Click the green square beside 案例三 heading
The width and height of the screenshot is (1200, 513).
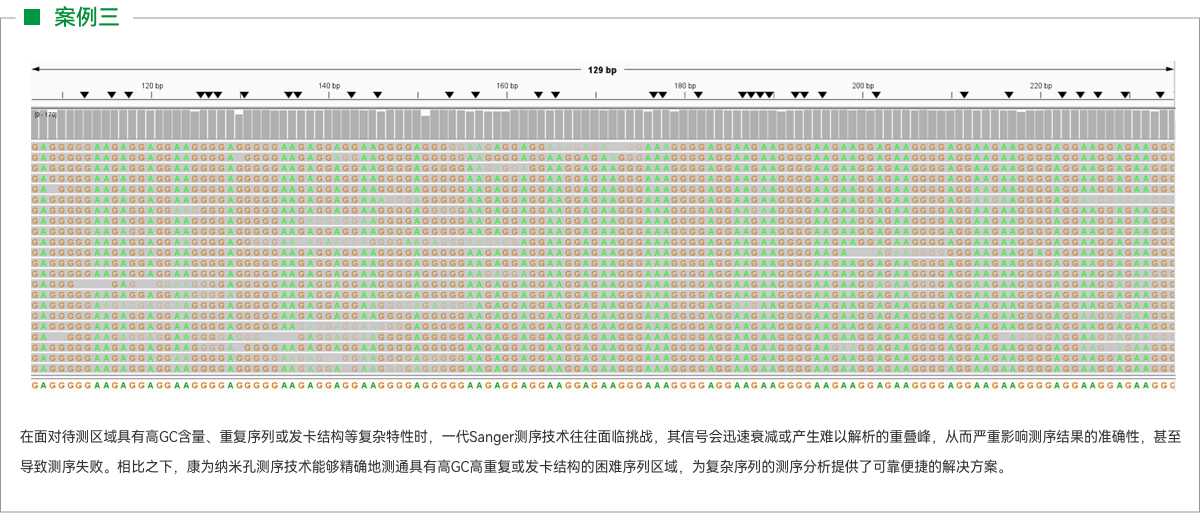[32, 17]
